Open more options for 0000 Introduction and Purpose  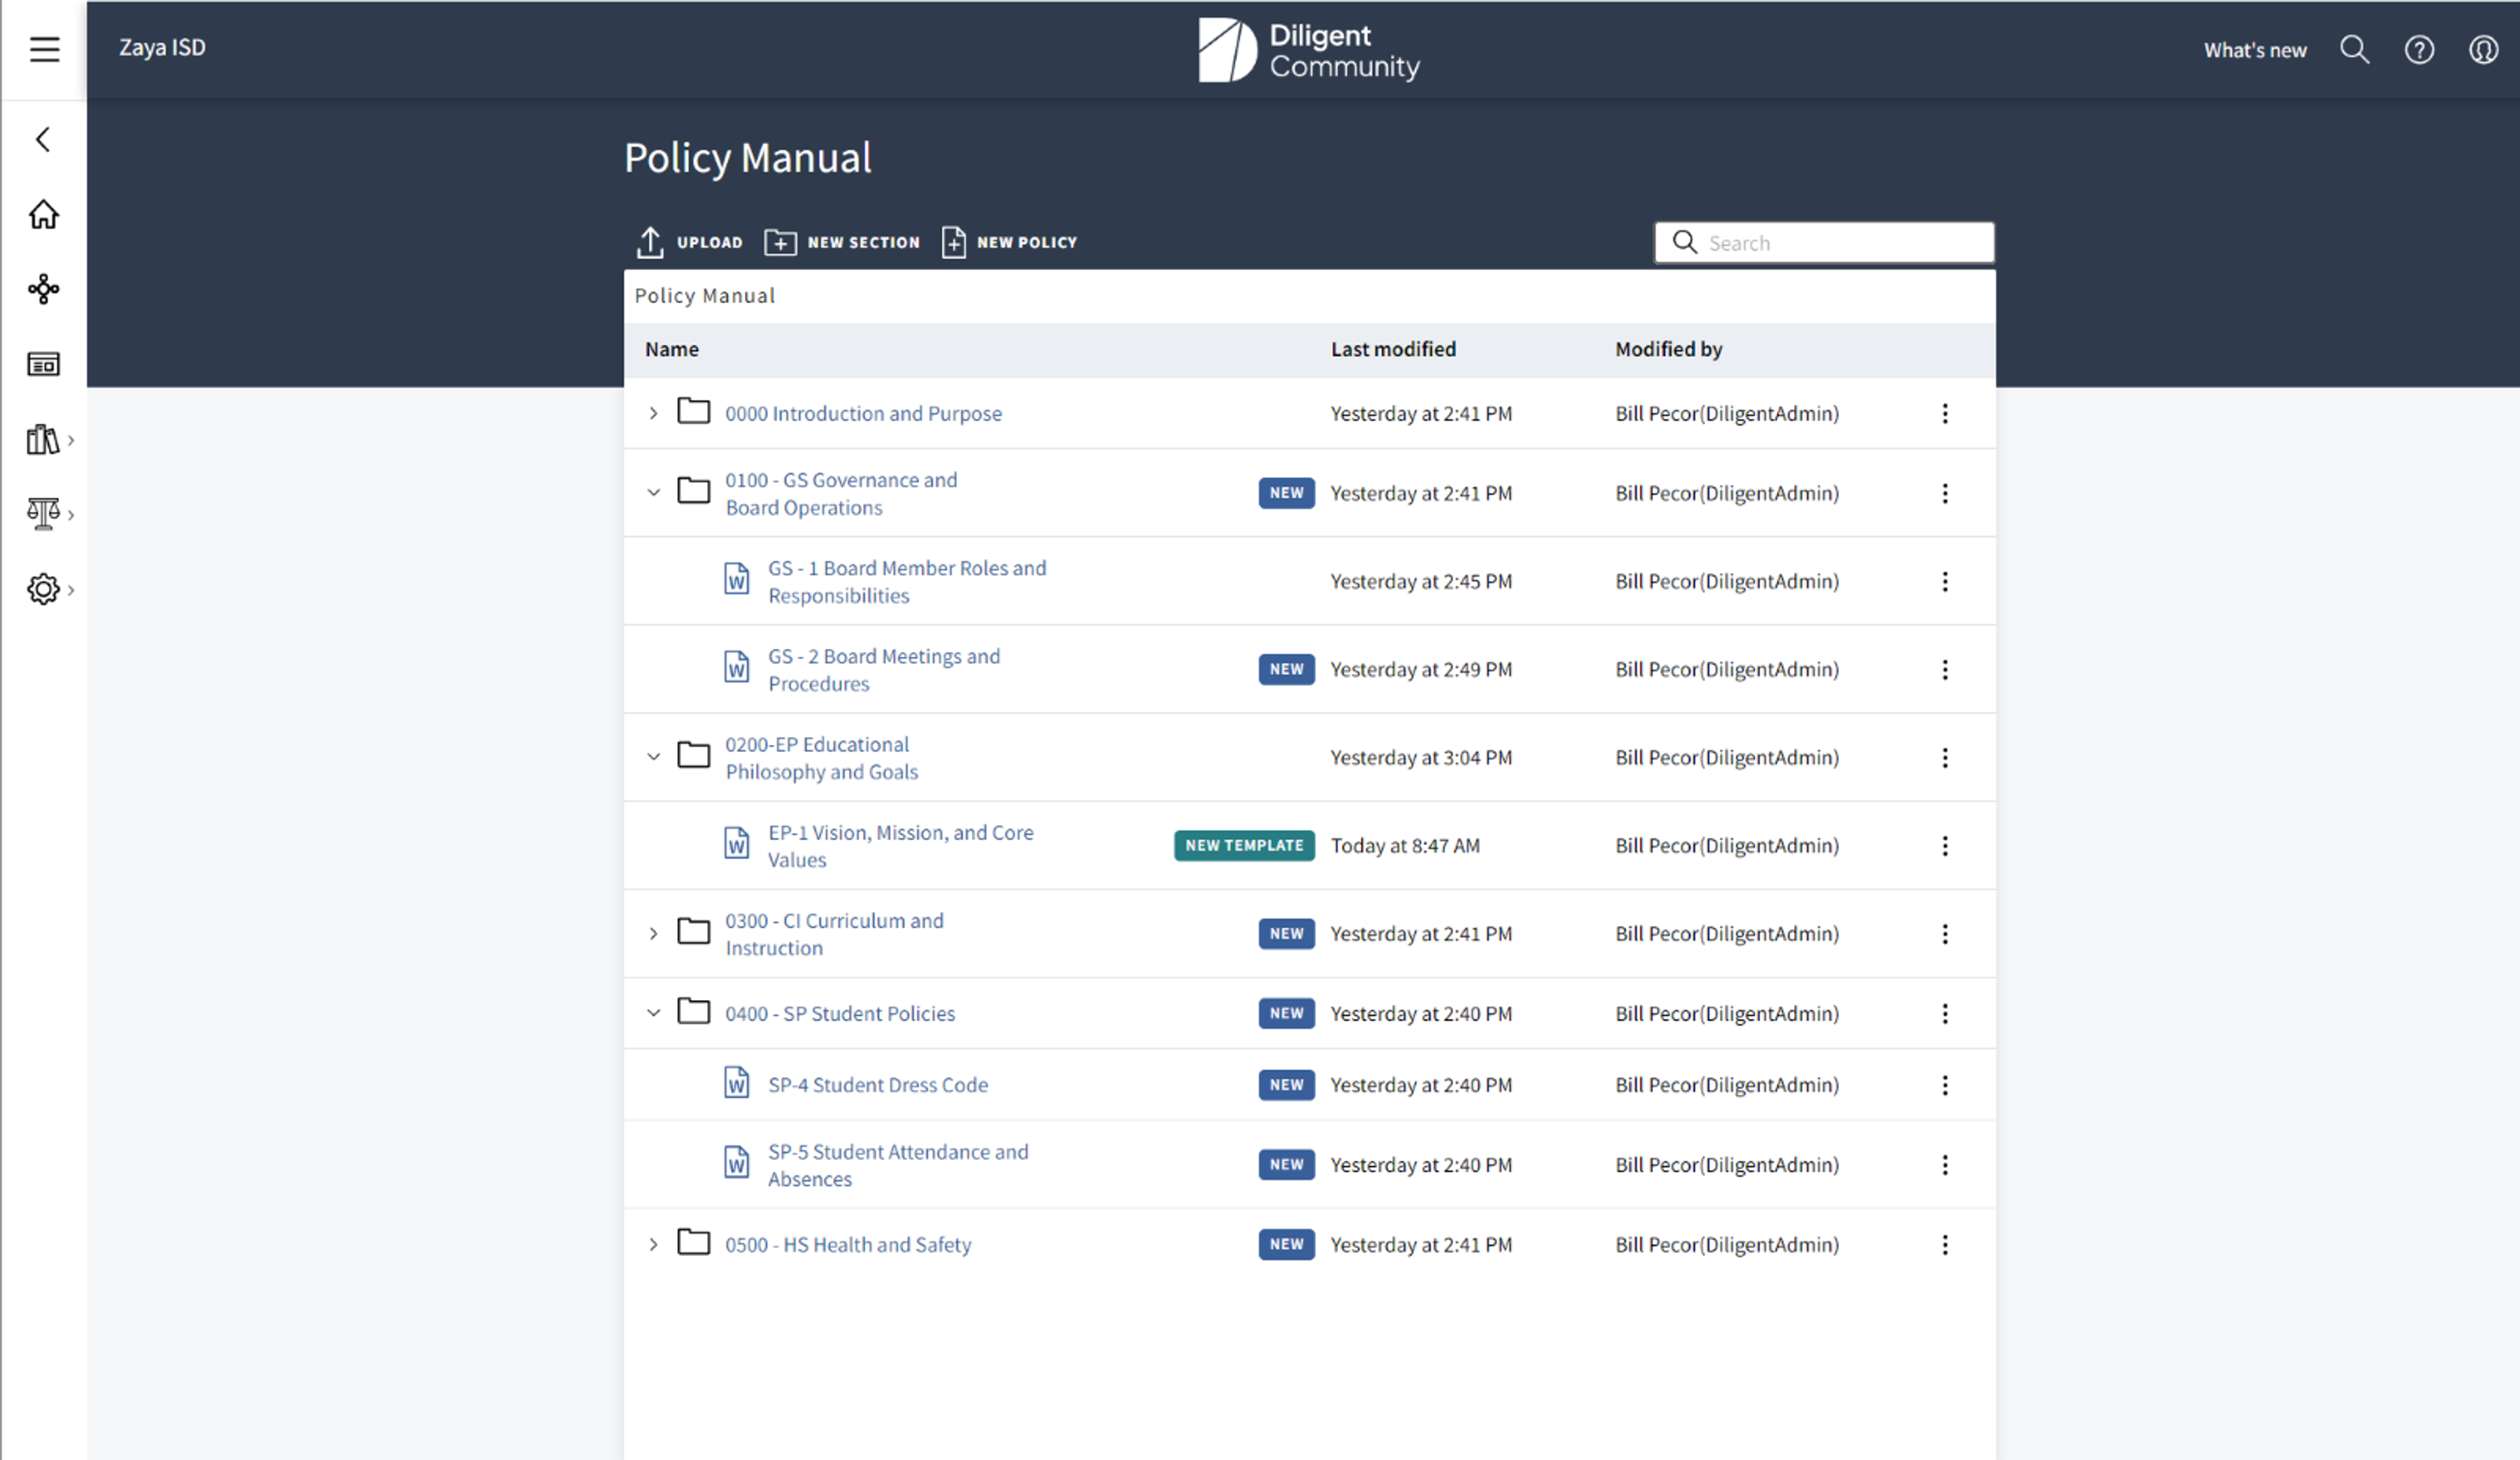pyautogui.click(x=1944, y=413)
